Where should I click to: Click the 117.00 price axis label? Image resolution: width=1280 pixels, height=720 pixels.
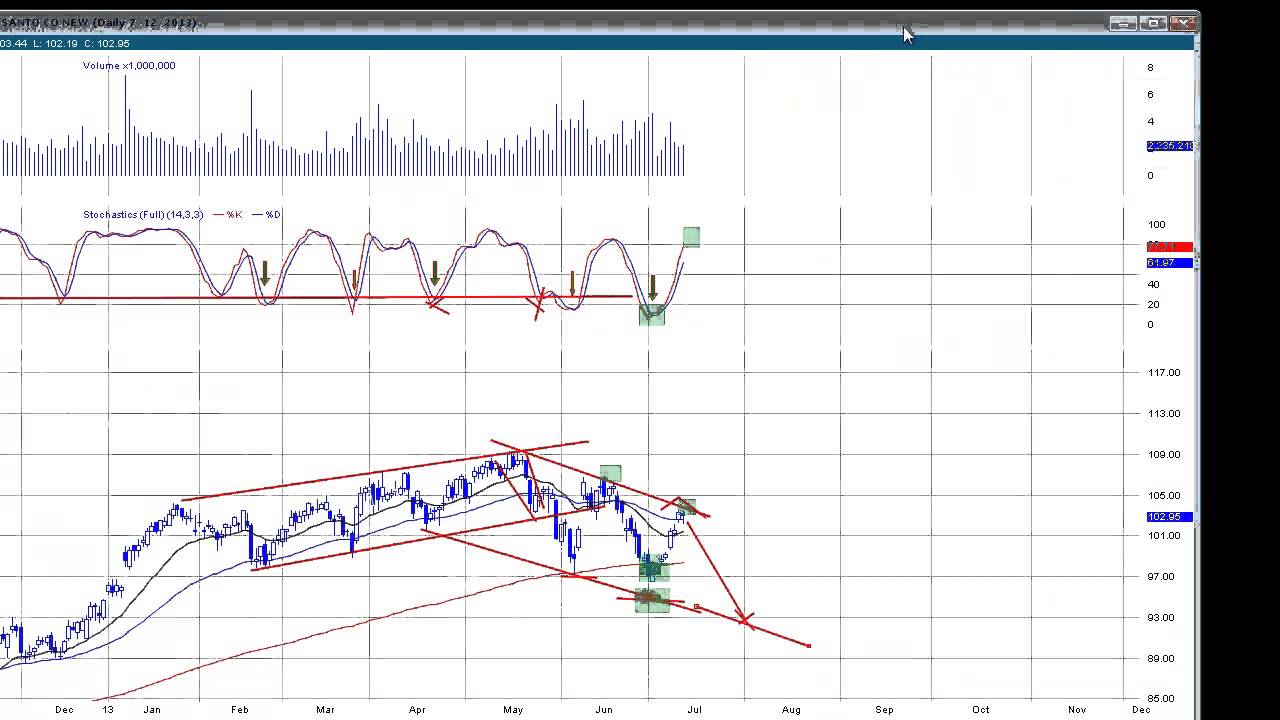(1164, 373)
